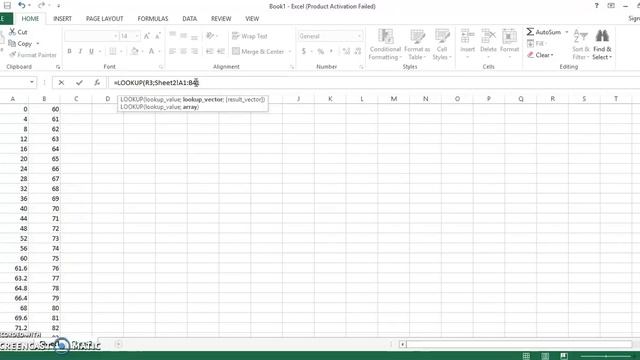Image resolution: width=640 pixels, height=360 pixels.
Task: Open the font size dropdown
Action: coord(137,36)
